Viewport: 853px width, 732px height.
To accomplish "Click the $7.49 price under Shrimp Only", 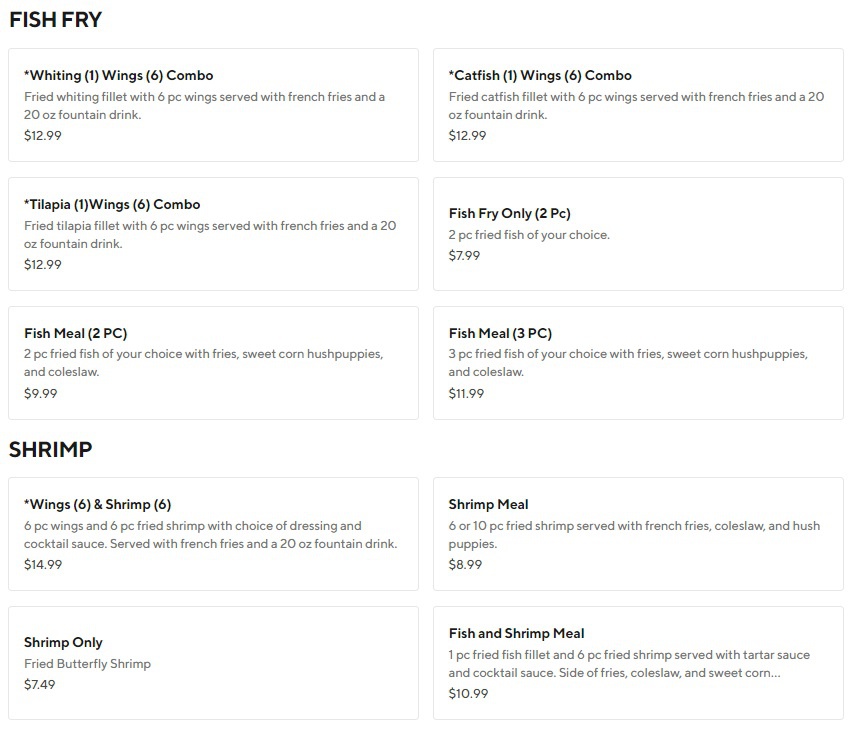I will pos(40,685).
